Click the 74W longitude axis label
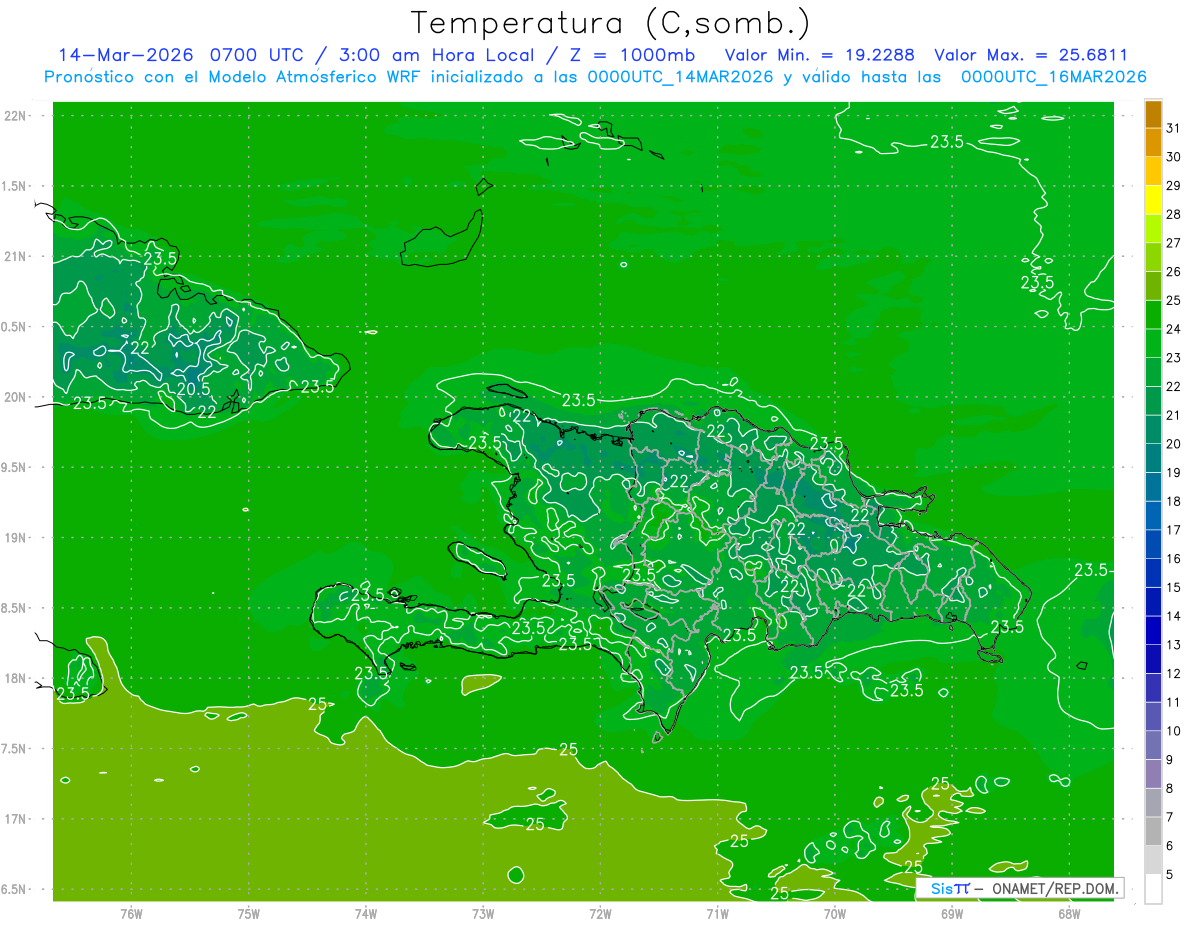 366,914
